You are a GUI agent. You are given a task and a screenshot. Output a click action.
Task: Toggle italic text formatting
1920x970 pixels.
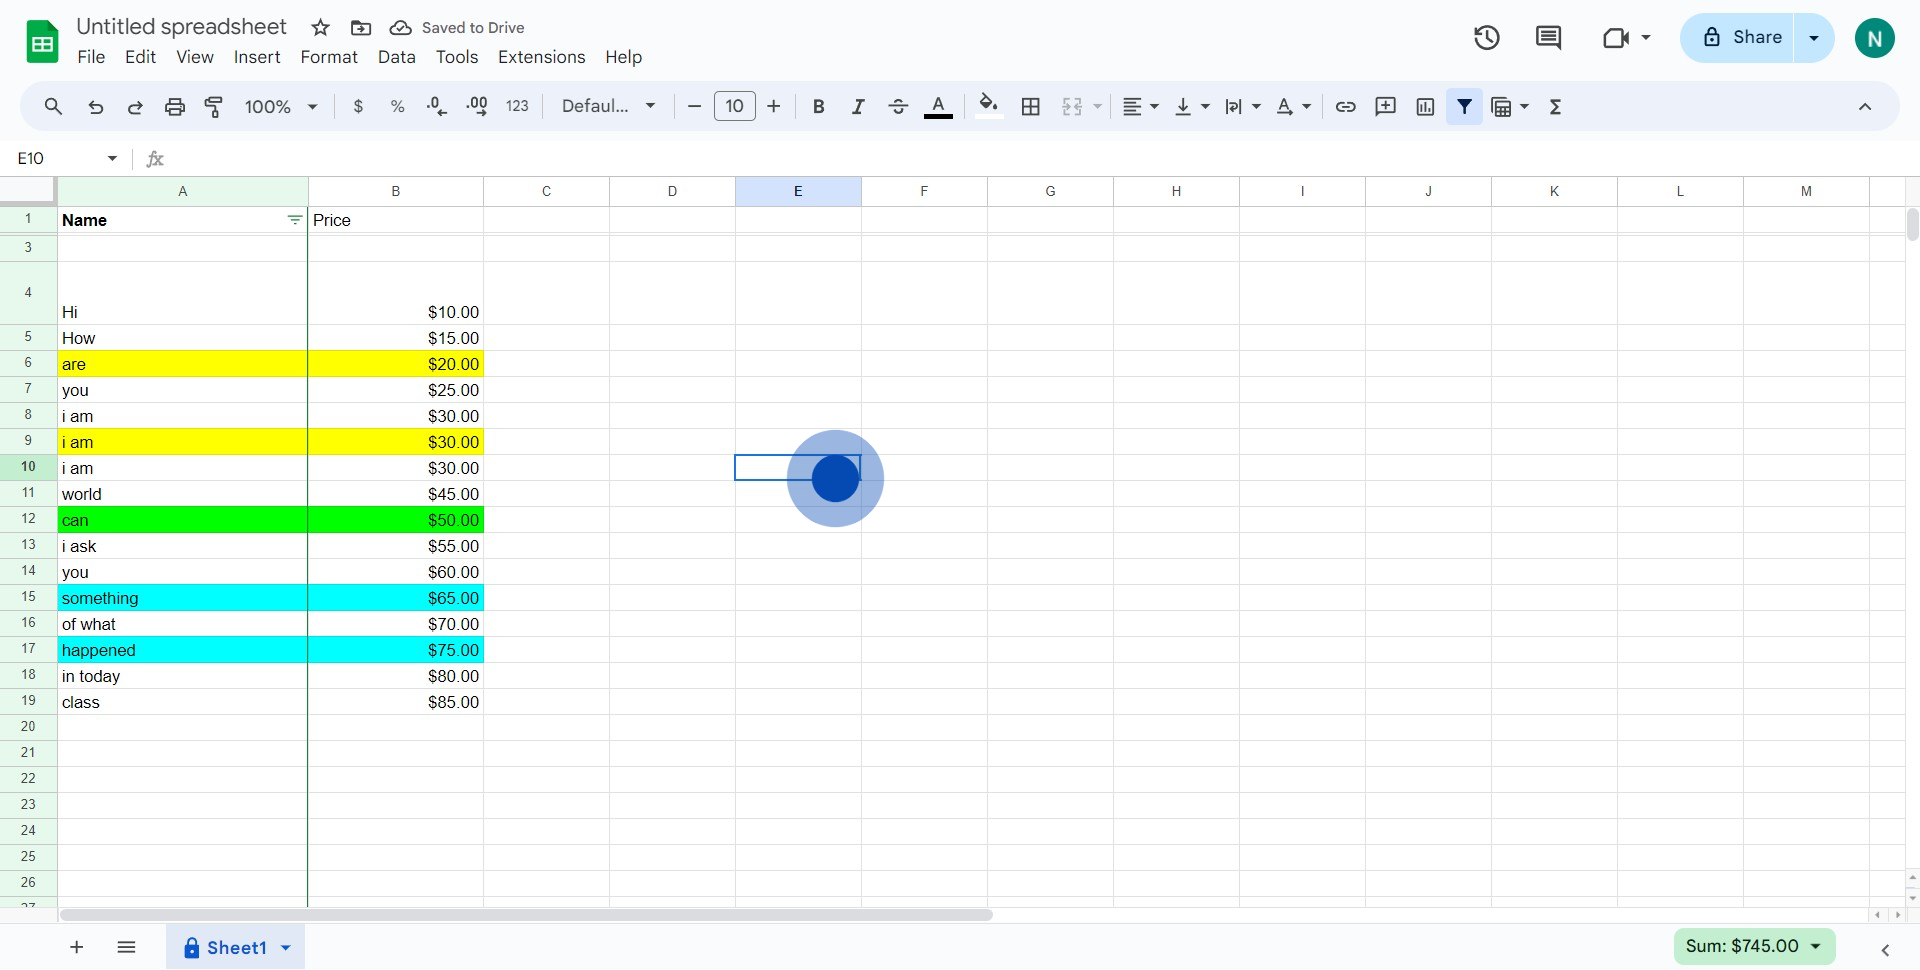coord(858,107)
